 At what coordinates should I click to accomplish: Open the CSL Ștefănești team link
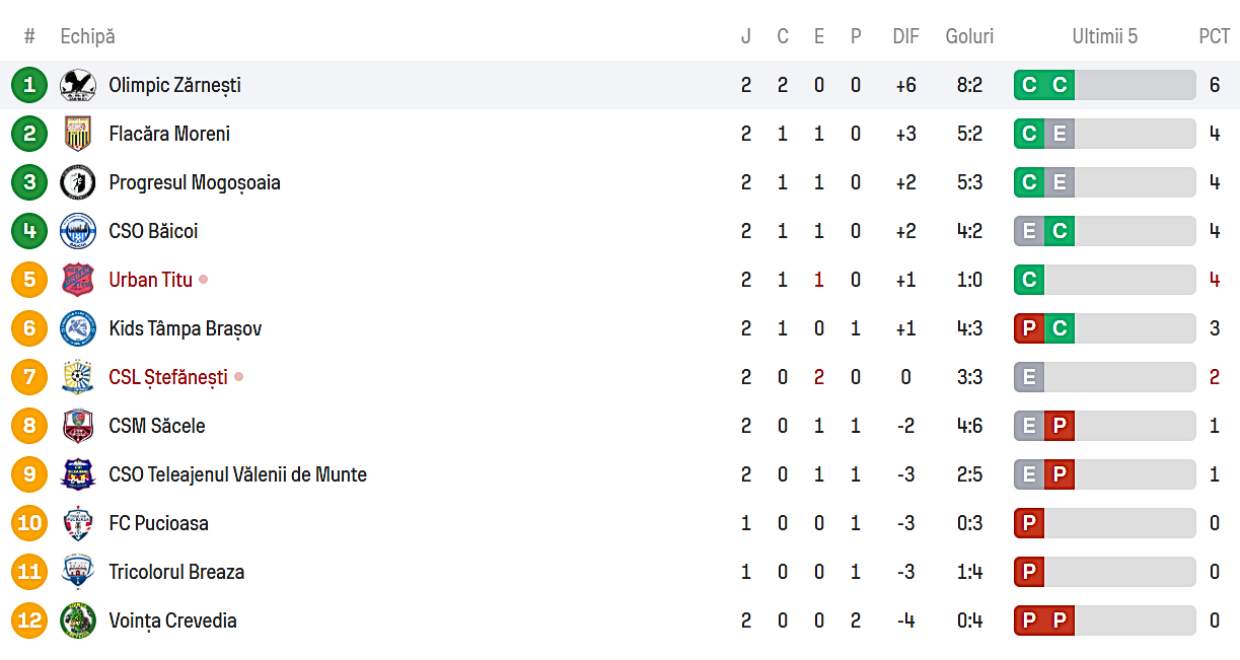click(x=168, y=377)
